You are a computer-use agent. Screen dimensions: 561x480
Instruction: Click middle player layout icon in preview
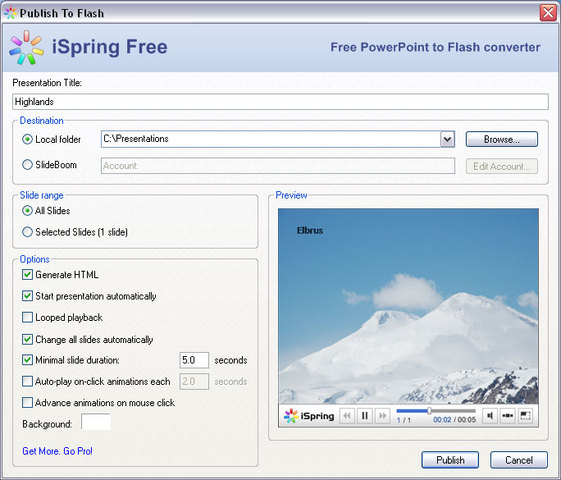(x=508, y=416)
